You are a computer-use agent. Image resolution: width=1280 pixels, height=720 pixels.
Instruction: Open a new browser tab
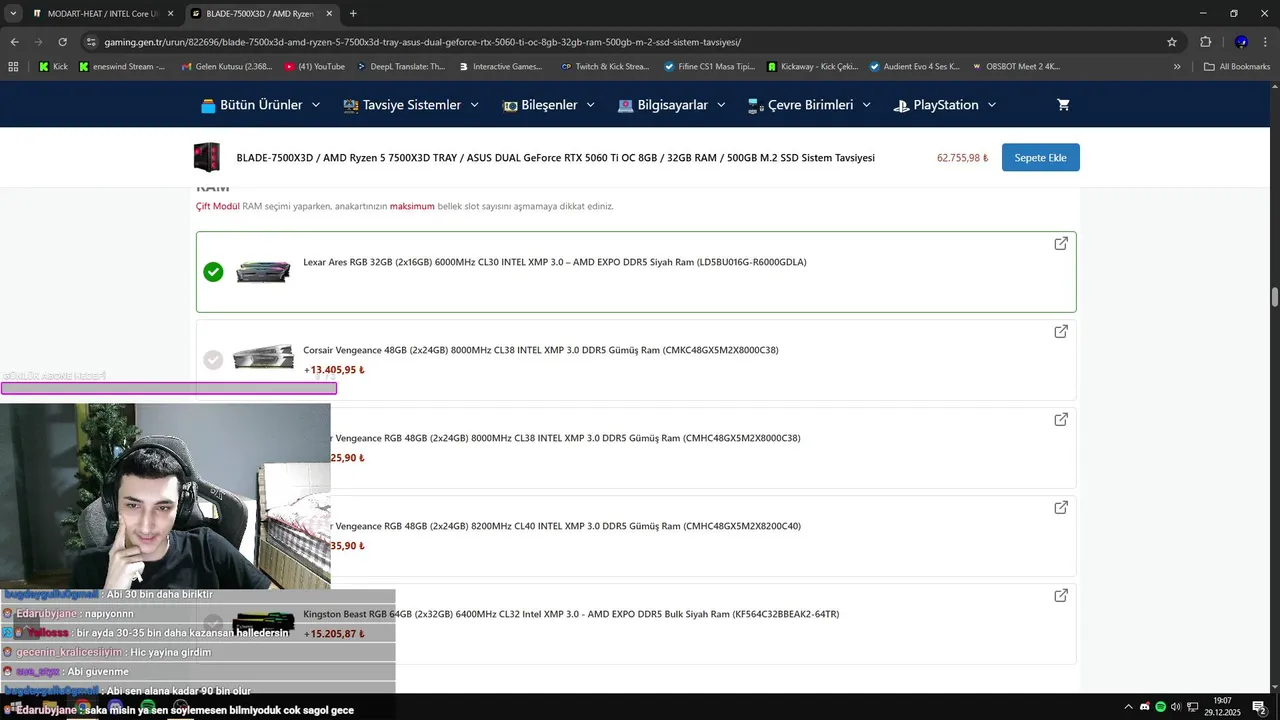353,14
